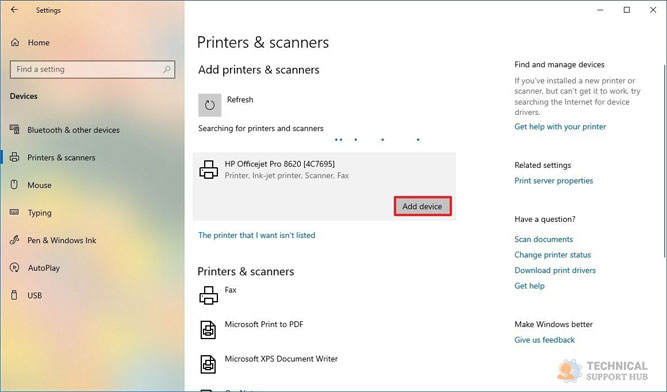Click the search magnifier icon
This screenshot has height=392, width=667.
click(167, 69)
